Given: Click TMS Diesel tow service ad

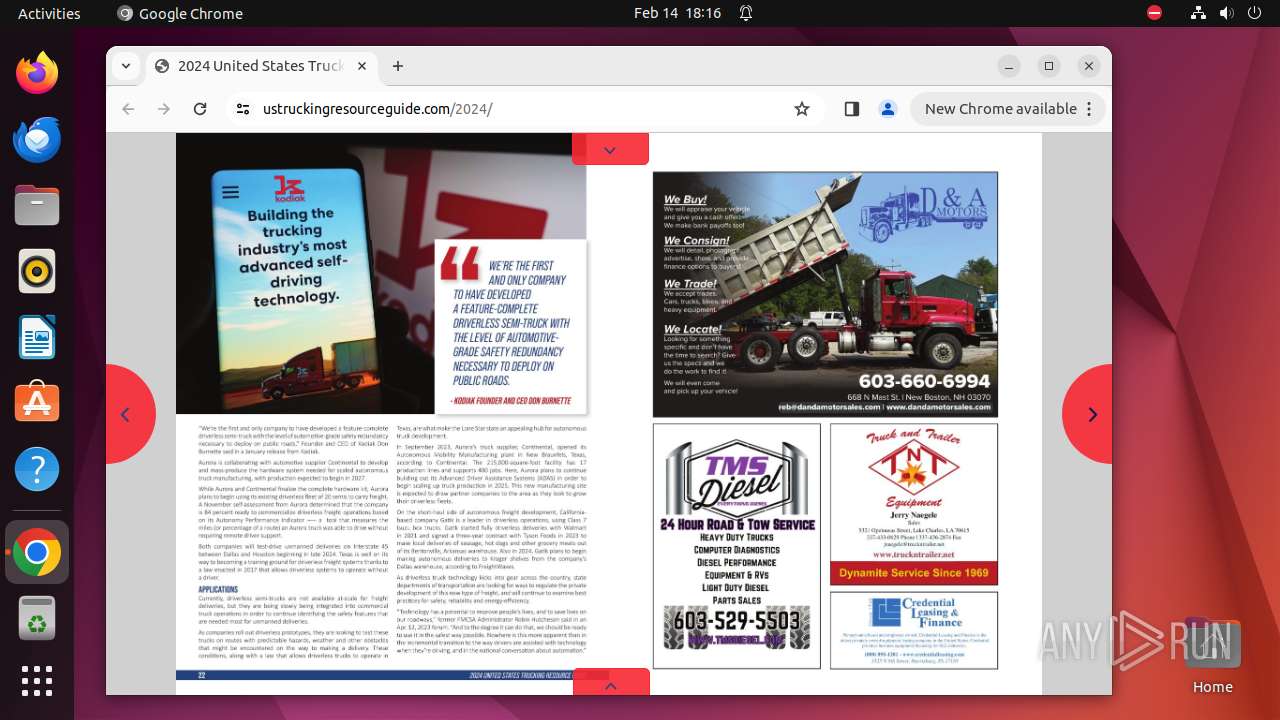Looking at the screenshot, I should [x=737, y=546].
